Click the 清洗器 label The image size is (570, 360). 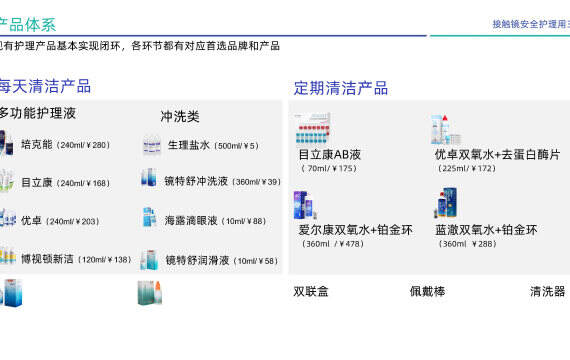pyautogui.click(x=547, y=291)
